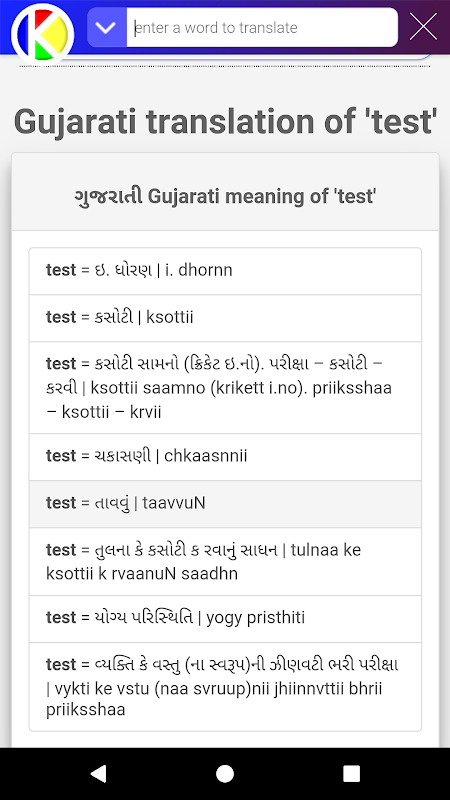450x800 pixels.
Task: Select the 'ksottii' translation entry
Action: tap(225, 318)
